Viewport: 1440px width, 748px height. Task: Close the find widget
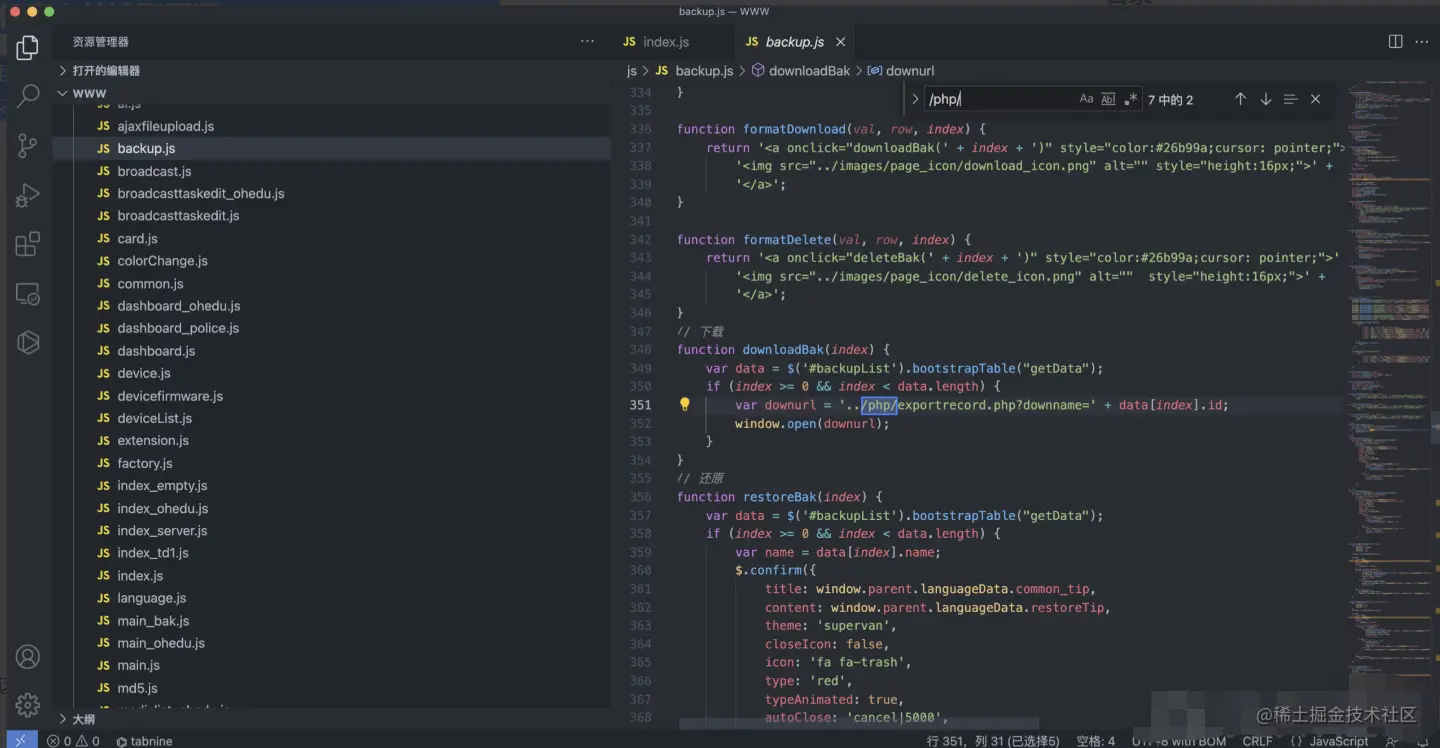pos(1315,99)
